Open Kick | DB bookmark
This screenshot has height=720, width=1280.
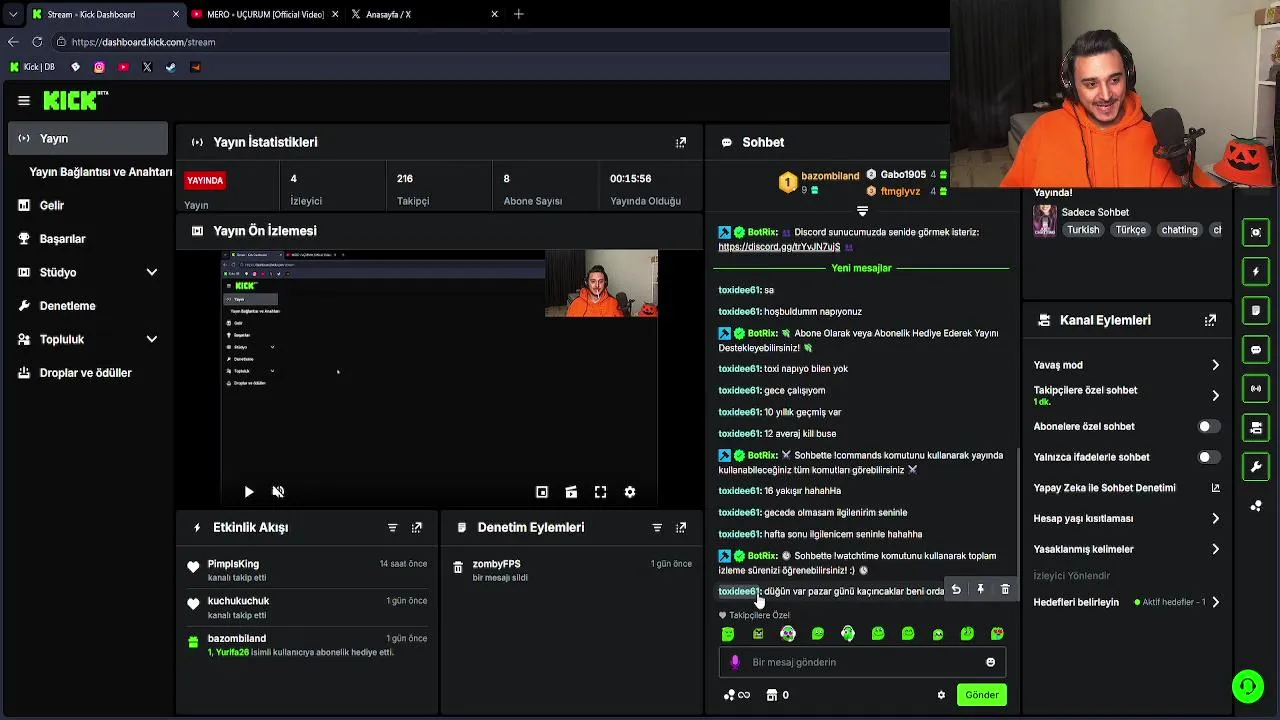tap(32, 67)
